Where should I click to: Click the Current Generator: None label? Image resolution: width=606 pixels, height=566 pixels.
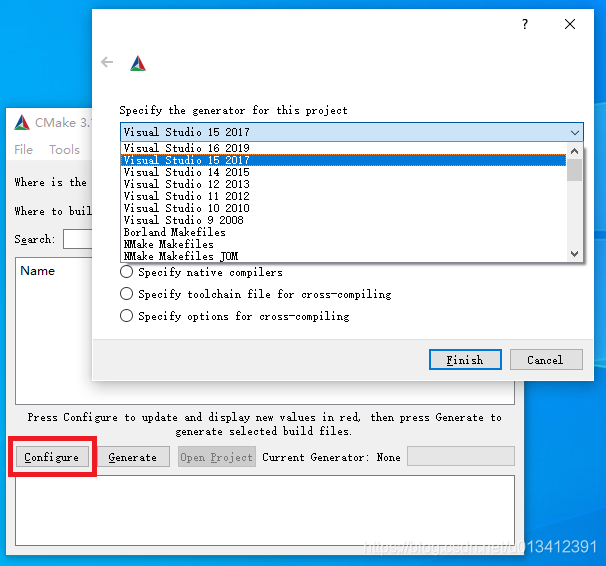pyautogui.click(x=331, y=457)
